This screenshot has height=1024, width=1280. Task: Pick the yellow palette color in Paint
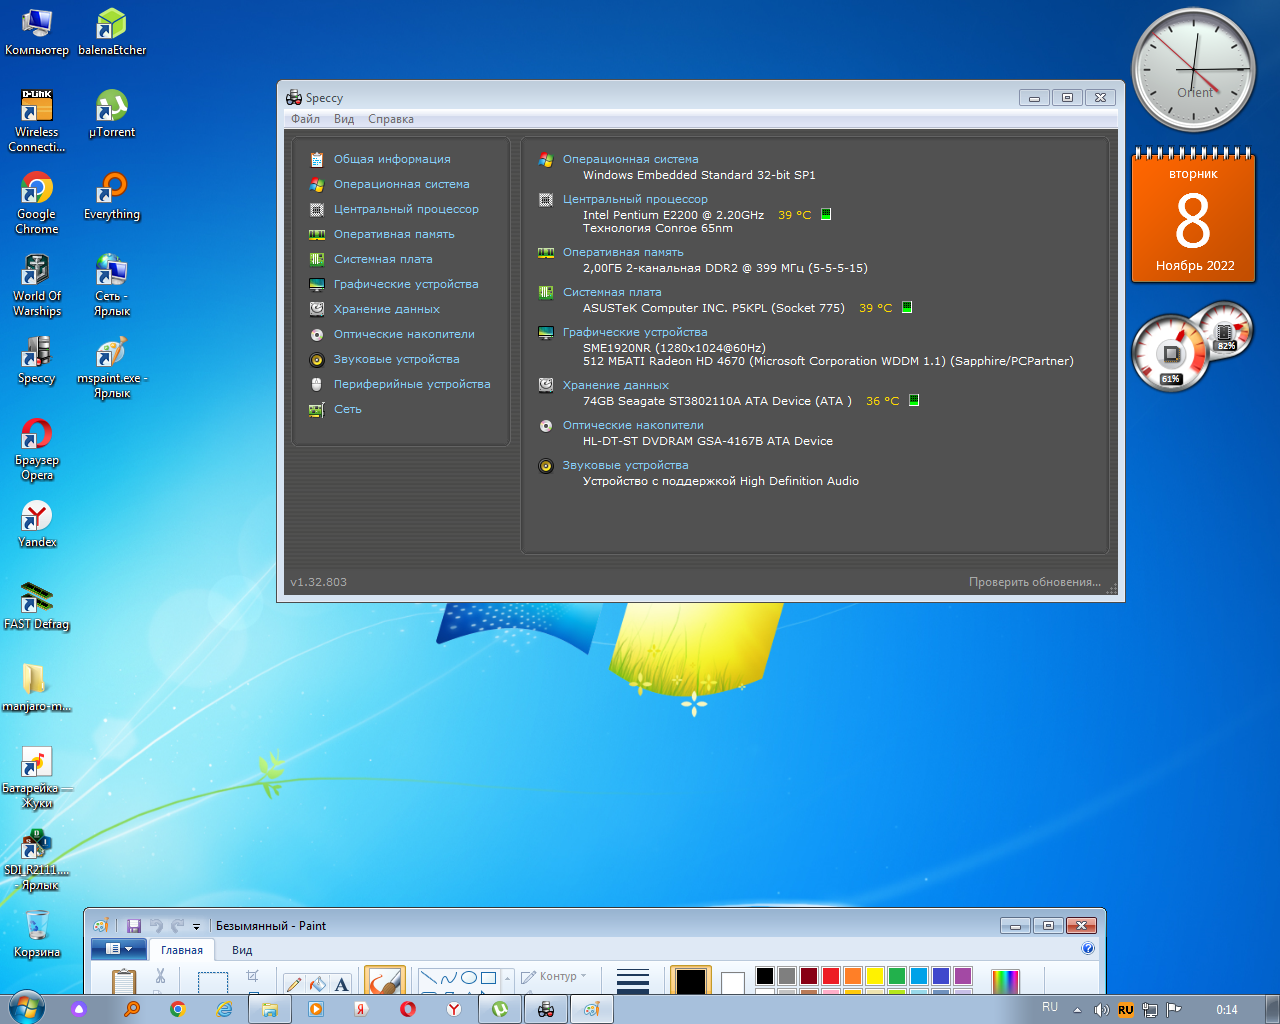[x=875, y=976]
